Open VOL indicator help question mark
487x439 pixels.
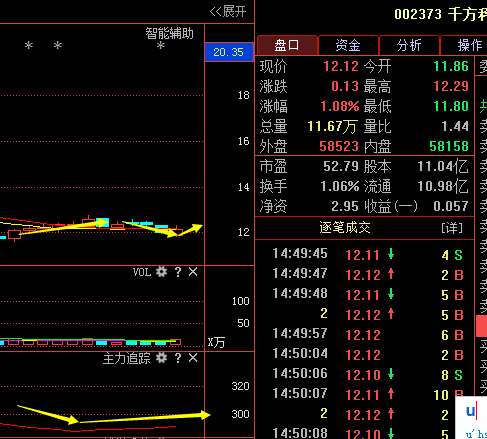tap(178, 272)
